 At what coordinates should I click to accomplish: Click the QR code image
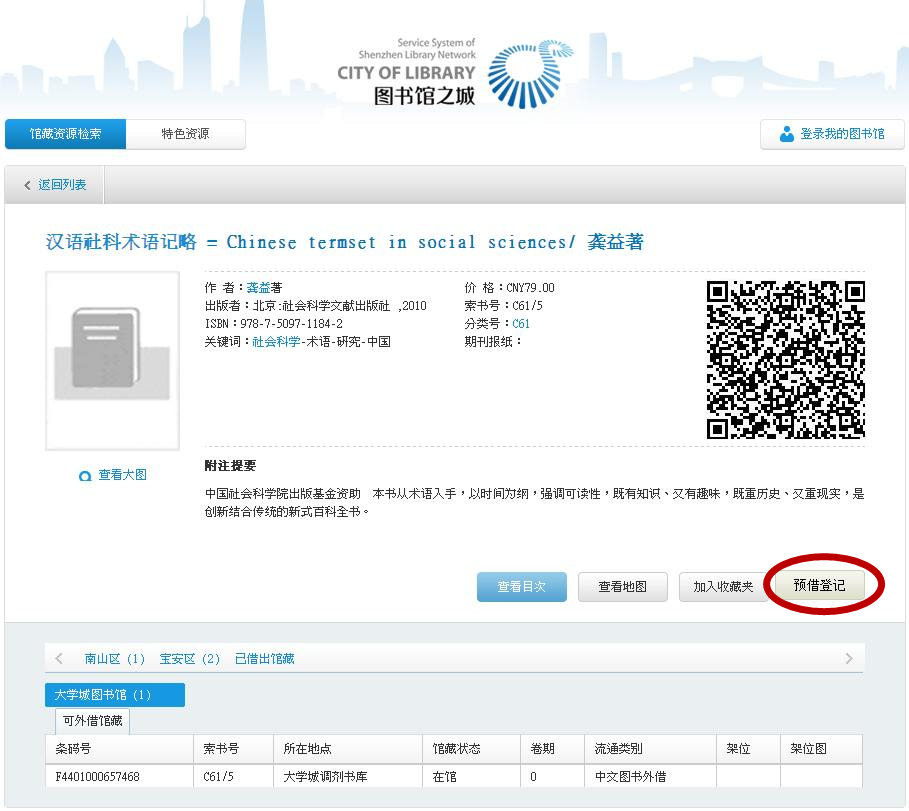785,360
